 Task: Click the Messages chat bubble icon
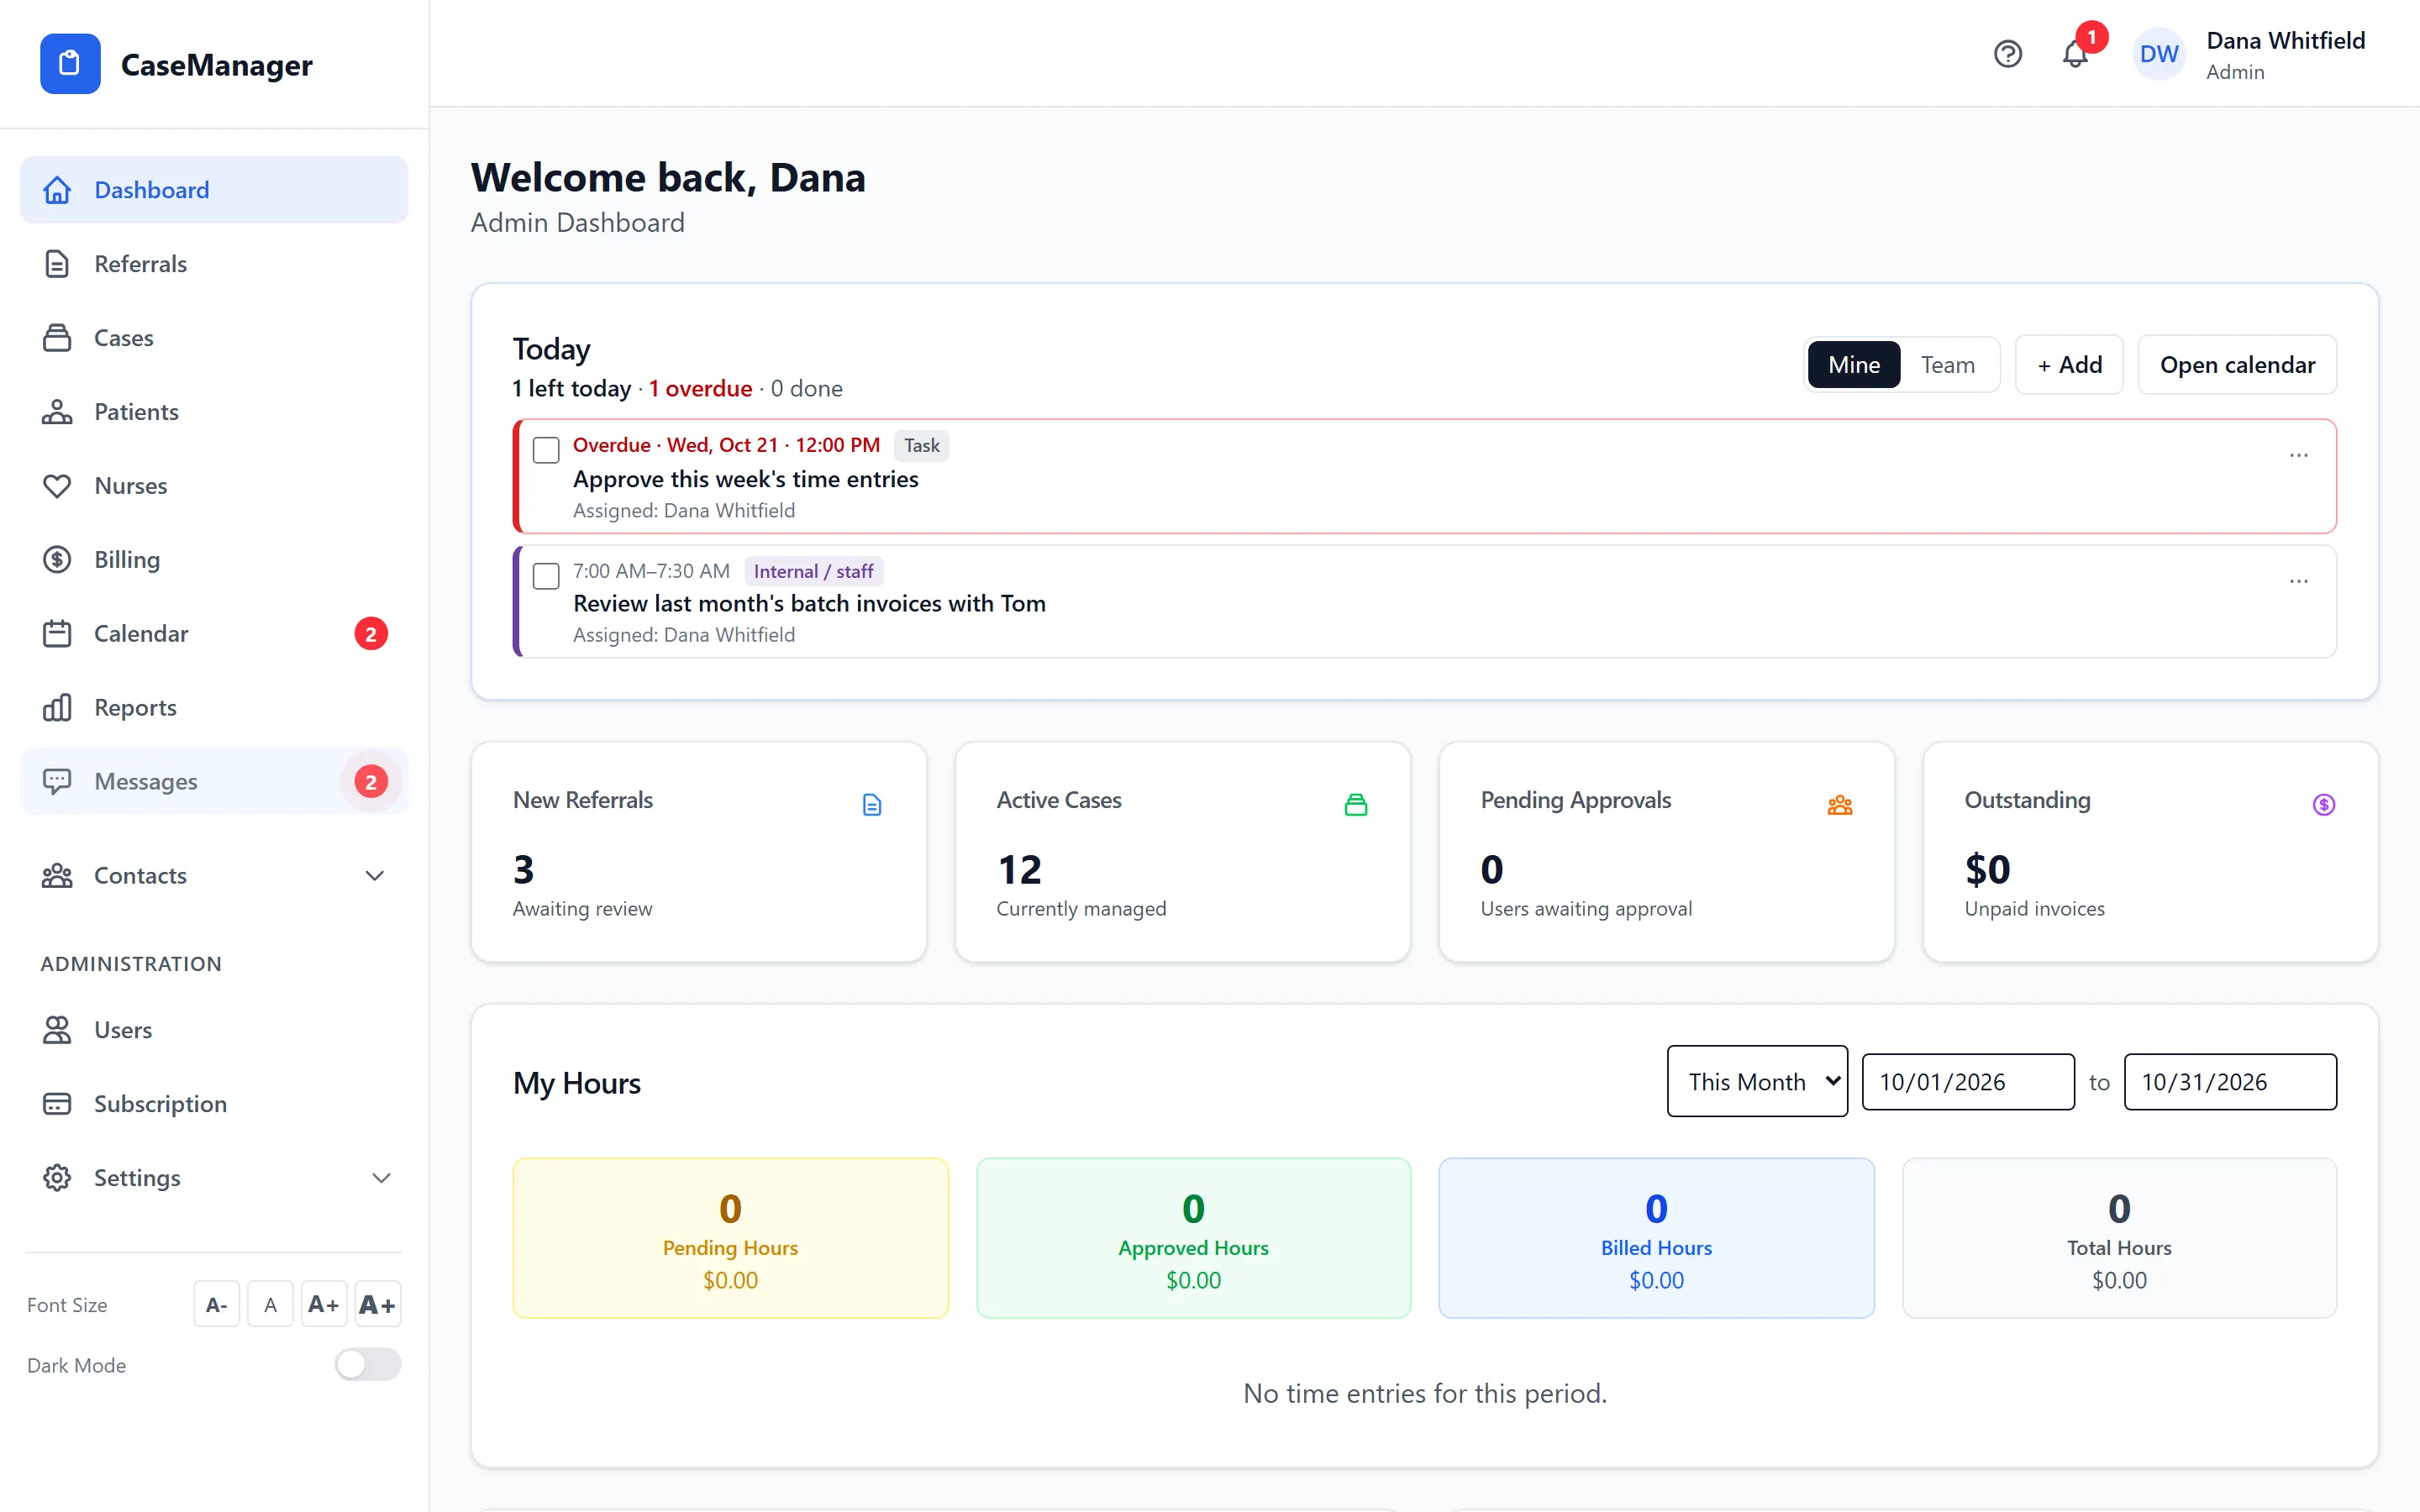[57, 781]
